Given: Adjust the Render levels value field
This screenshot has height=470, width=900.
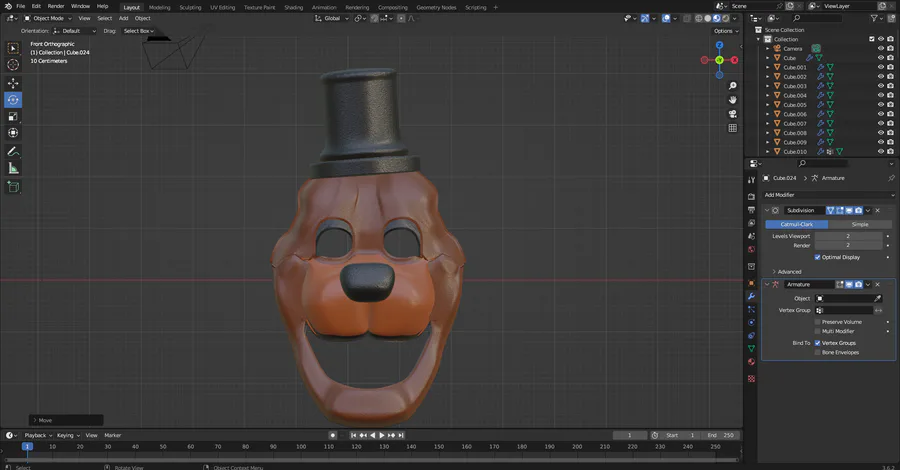Looking at the screenshot, I should point(848,245).
